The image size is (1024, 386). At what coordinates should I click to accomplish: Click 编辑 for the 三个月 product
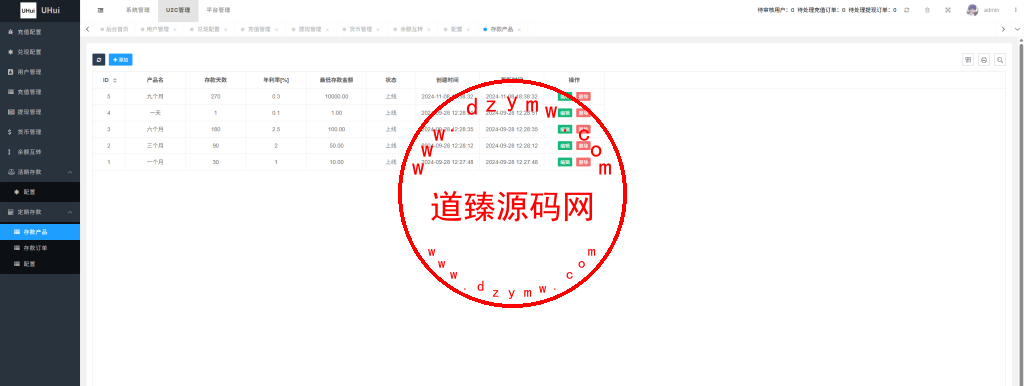coord(565,146)
